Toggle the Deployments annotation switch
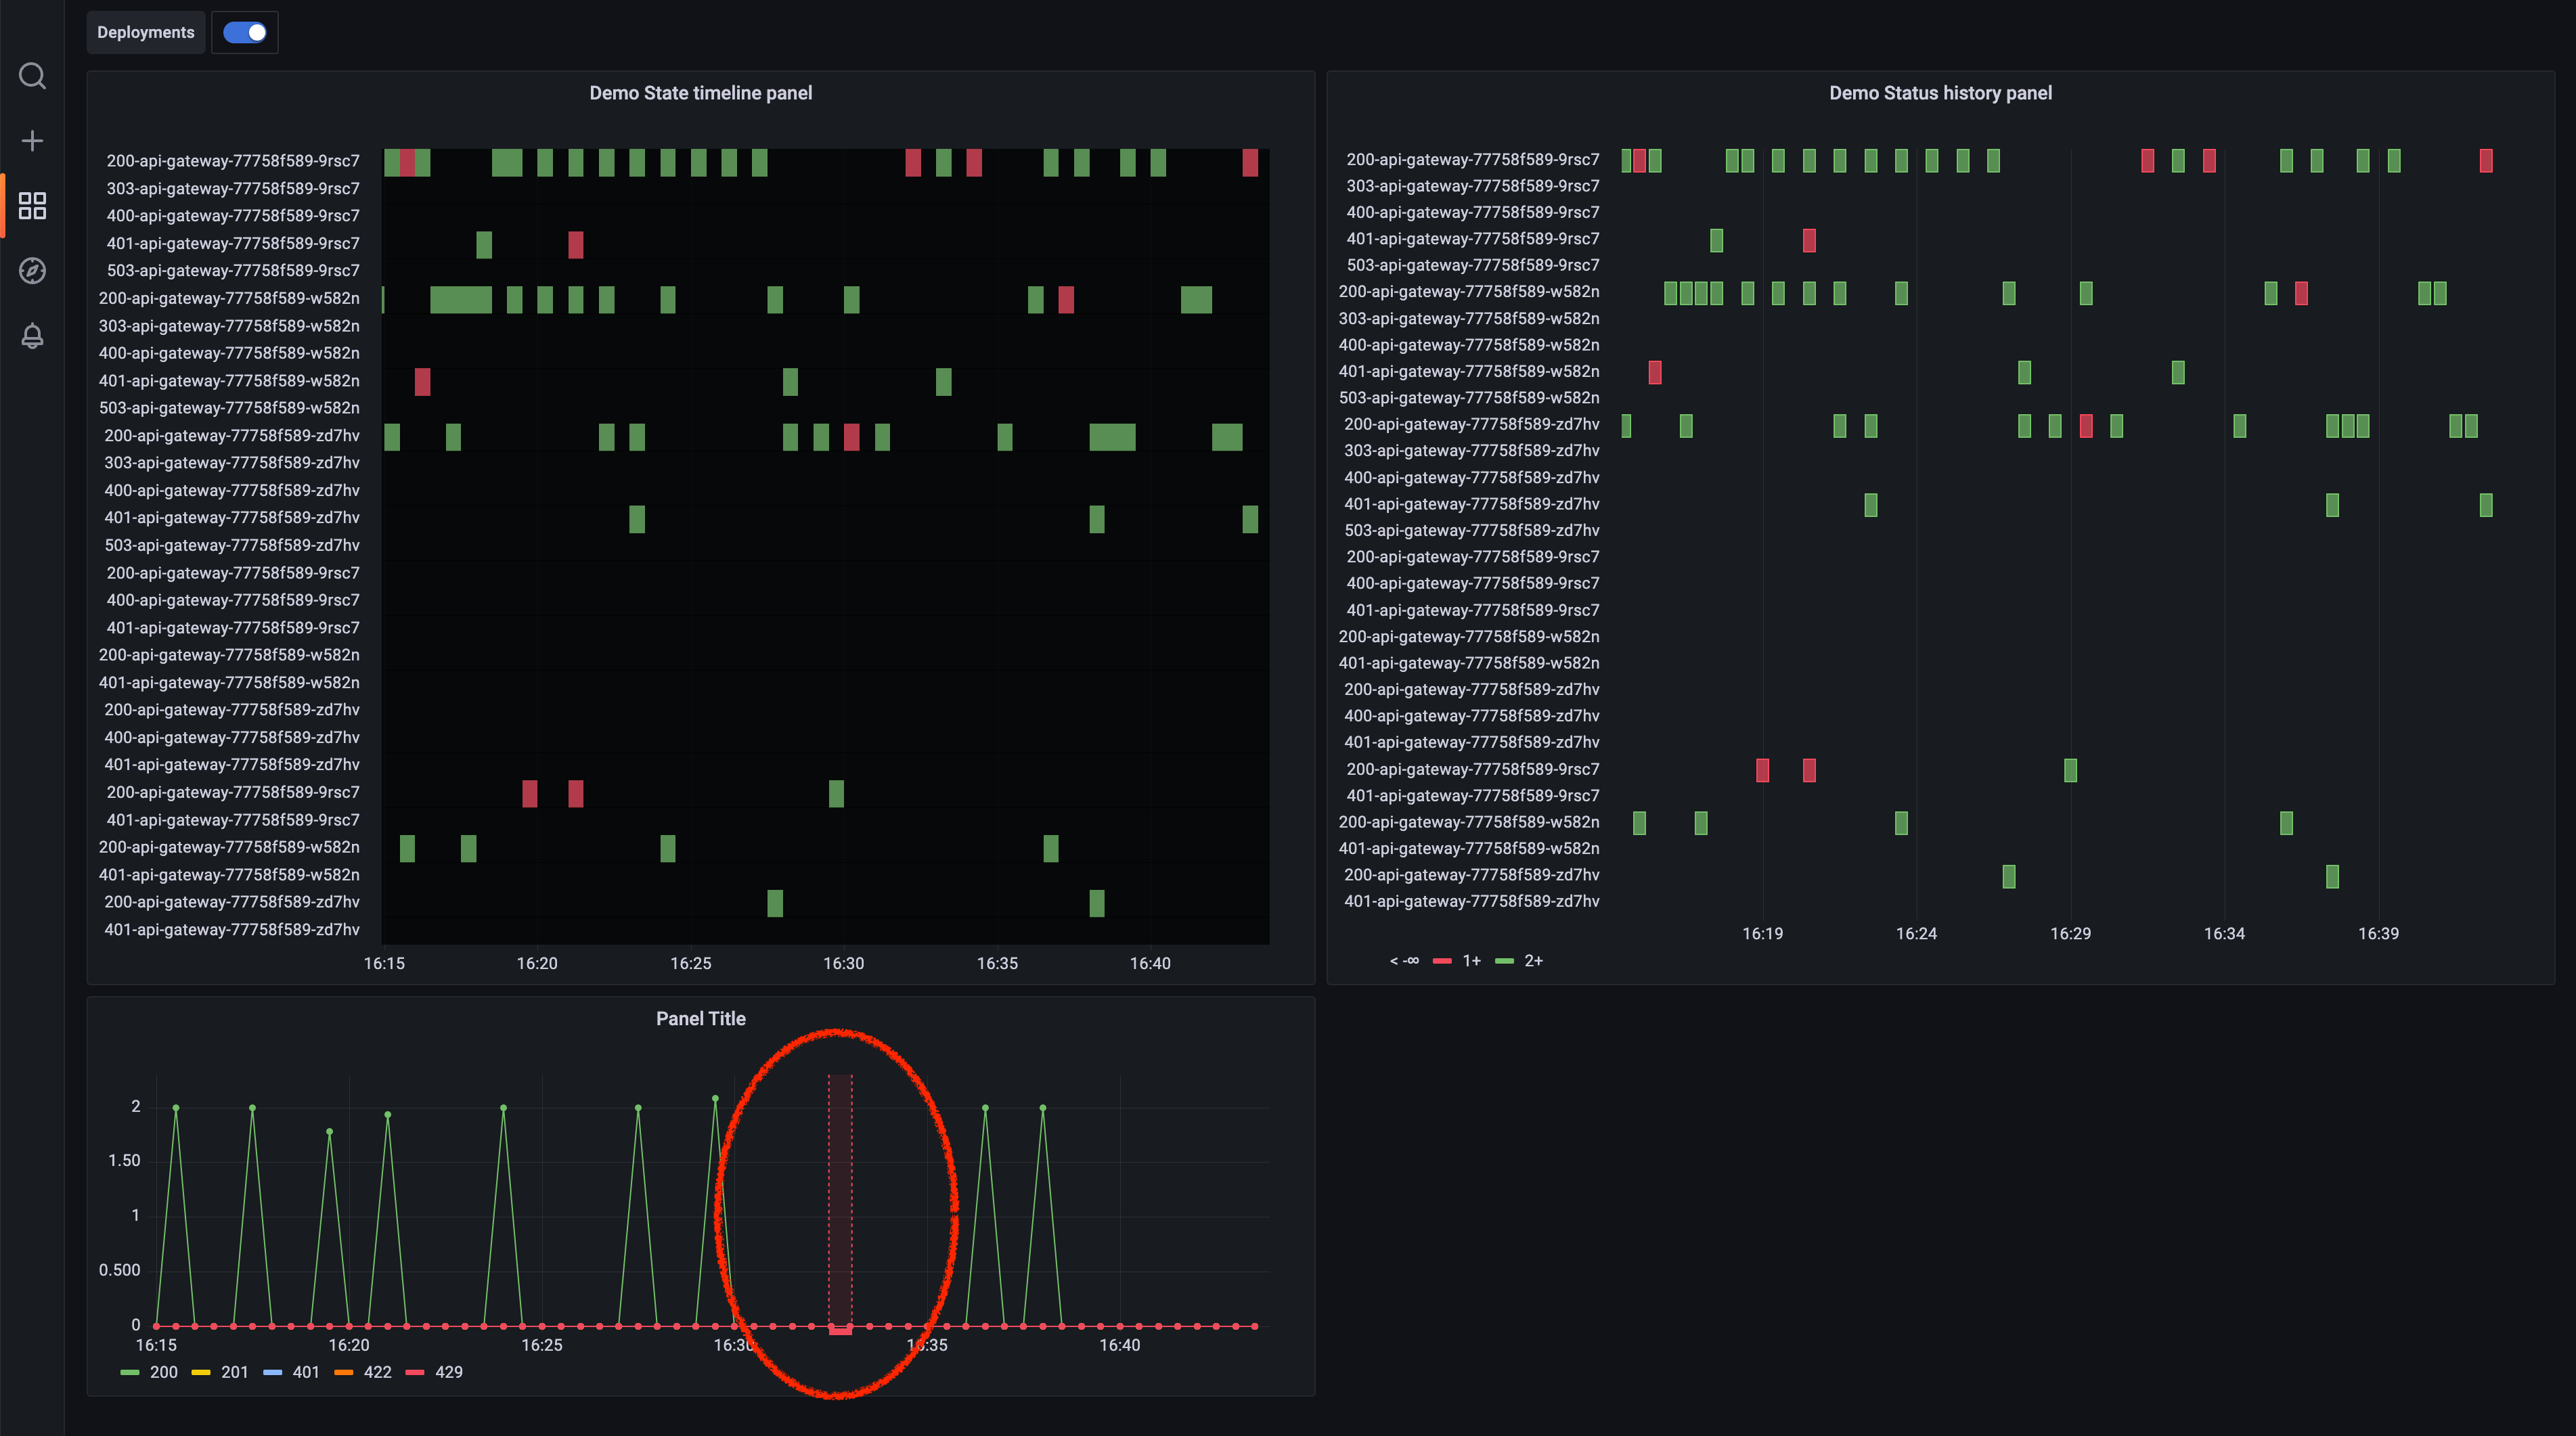Screen dimensions: 2576x1436 [245, 32]
